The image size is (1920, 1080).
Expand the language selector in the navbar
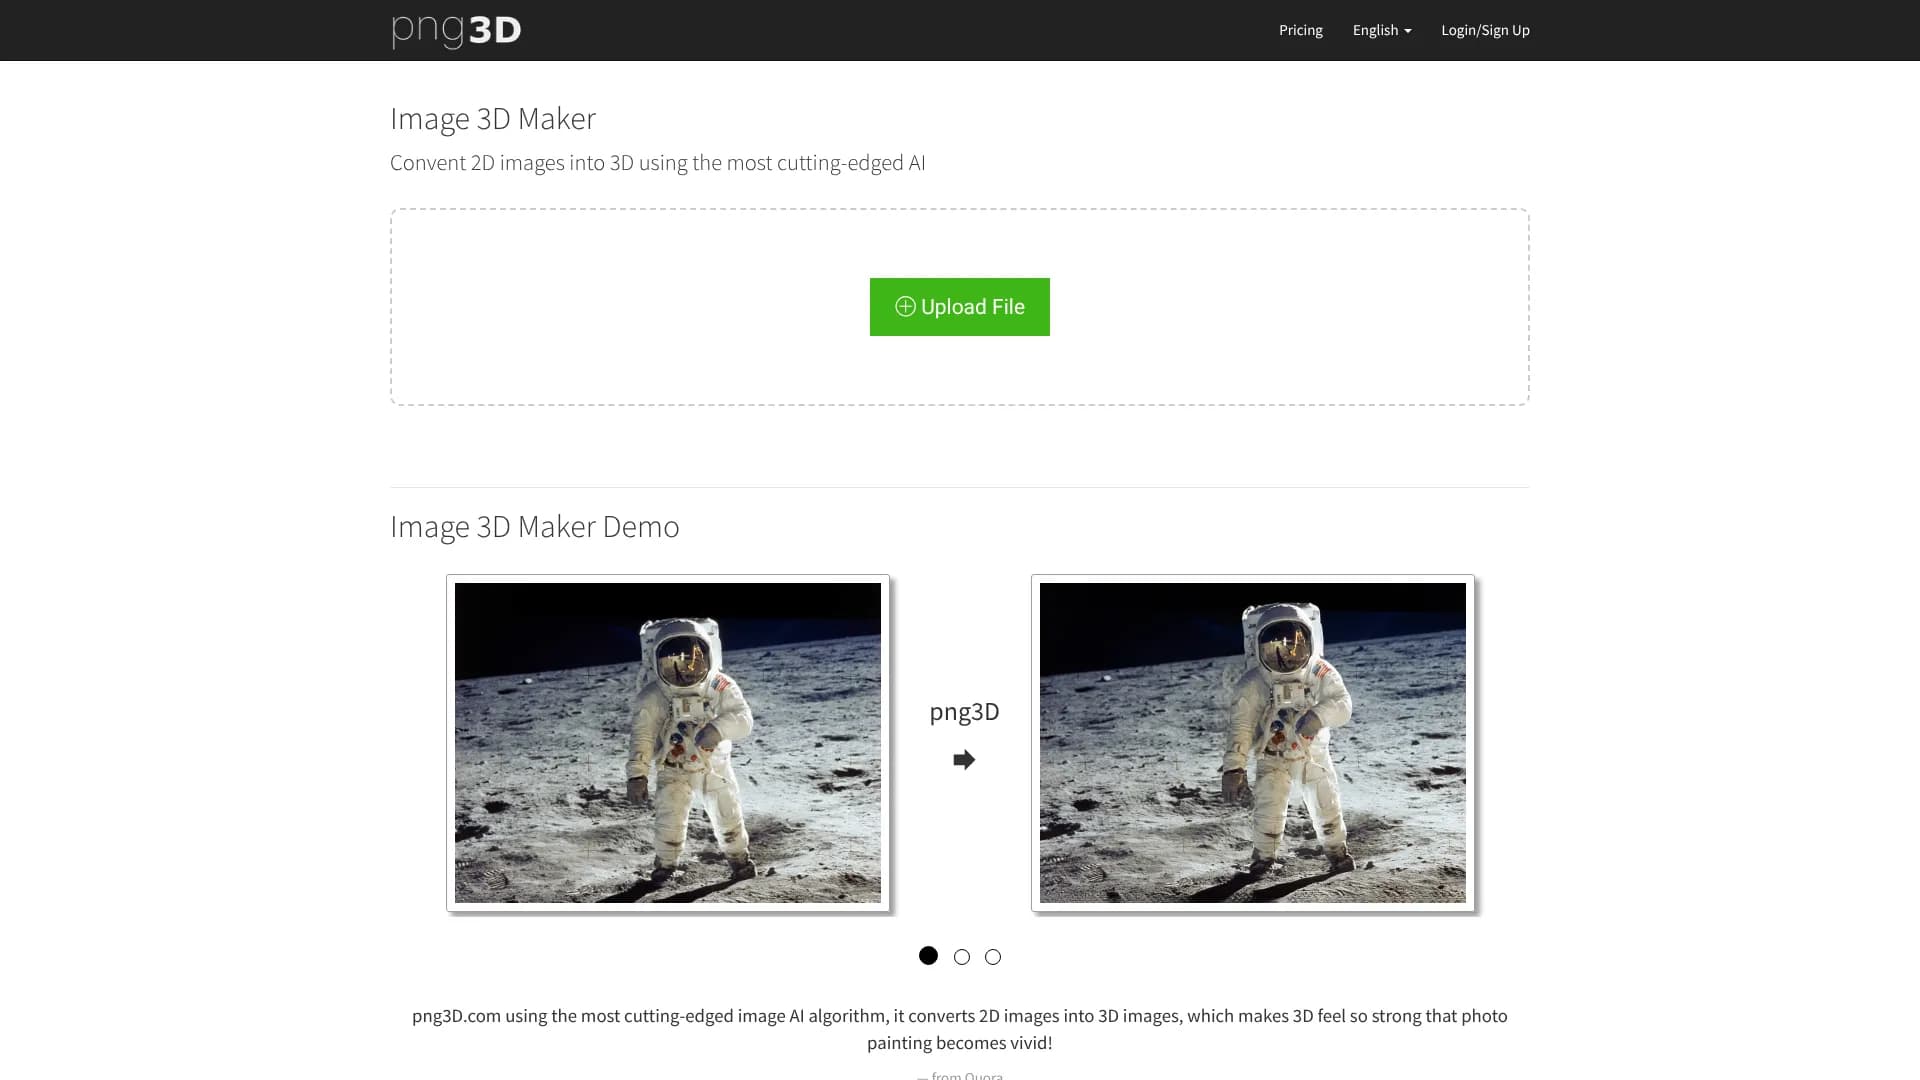click(x=1381, y=30)
